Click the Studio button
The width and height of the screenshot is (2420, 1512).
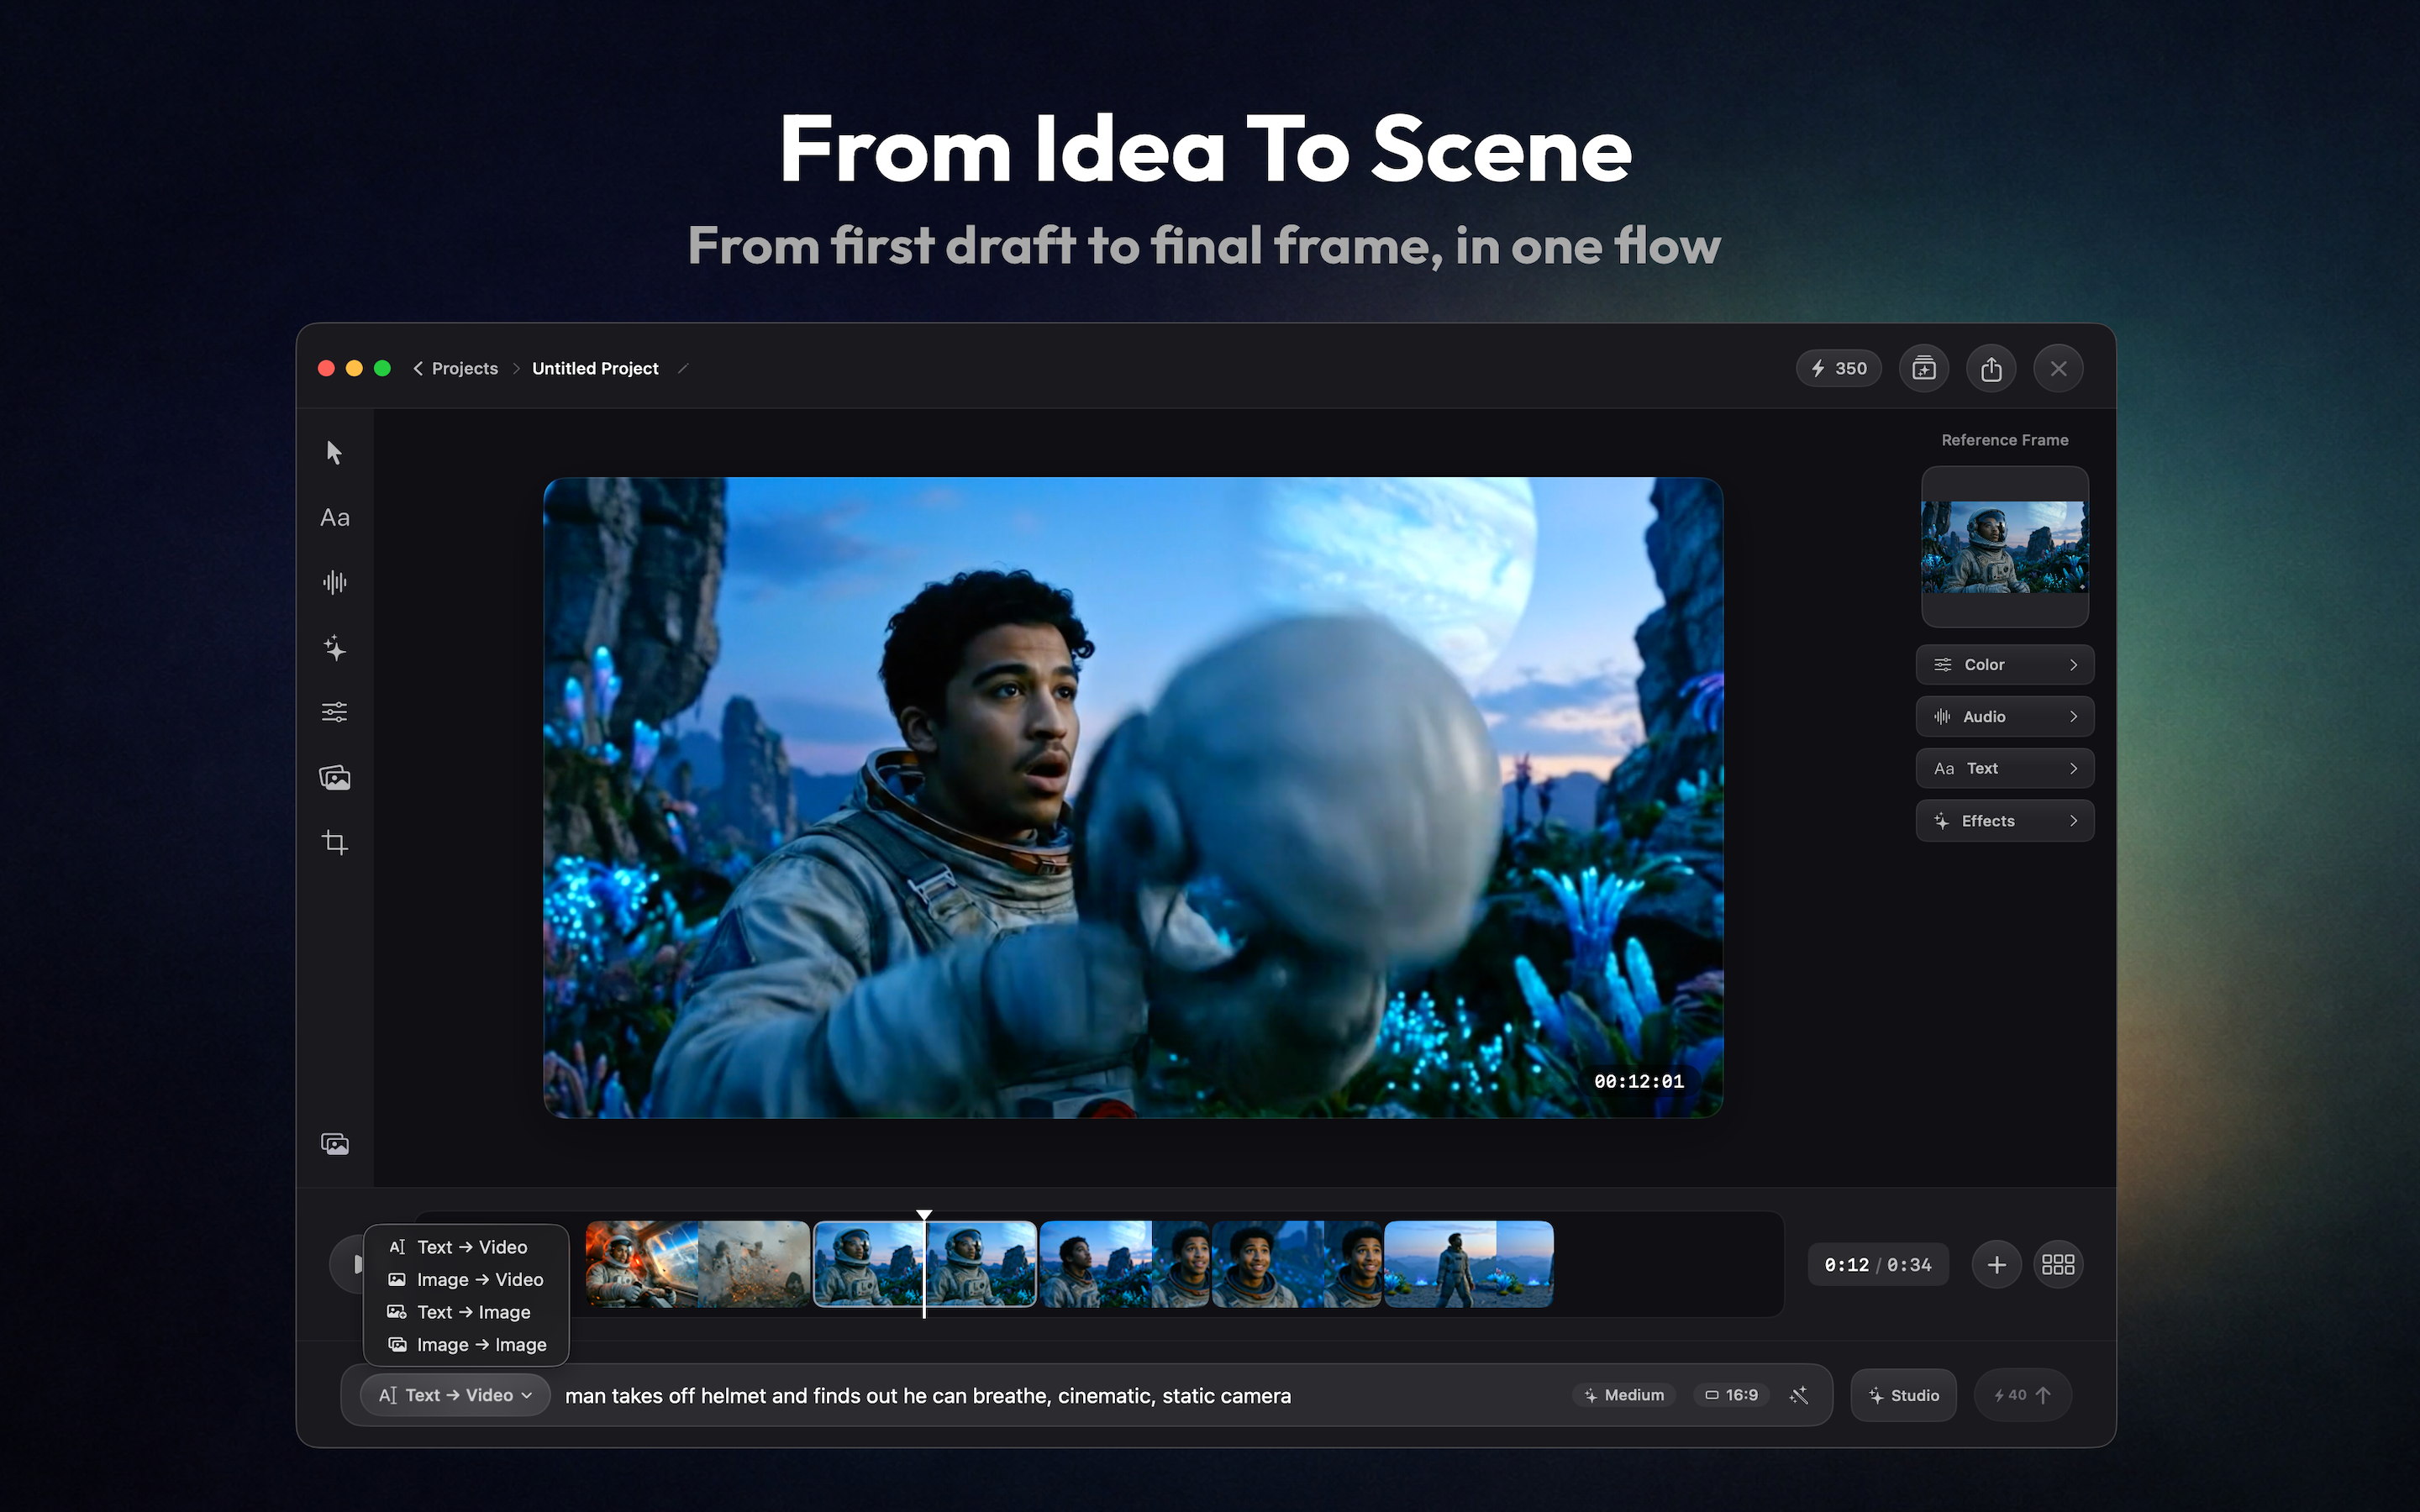pyautogui.click(x=1903, y=1395)
